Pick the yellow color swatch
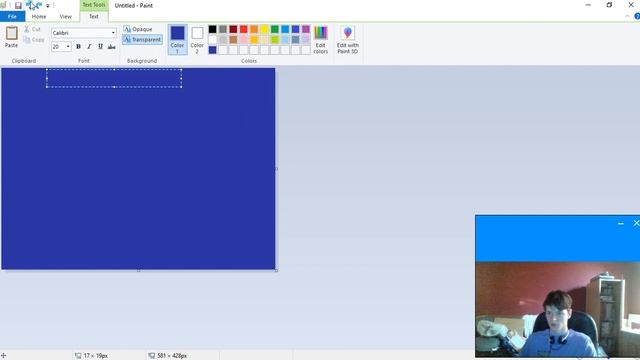The image size is (640, 360). [x=264, y=29]
